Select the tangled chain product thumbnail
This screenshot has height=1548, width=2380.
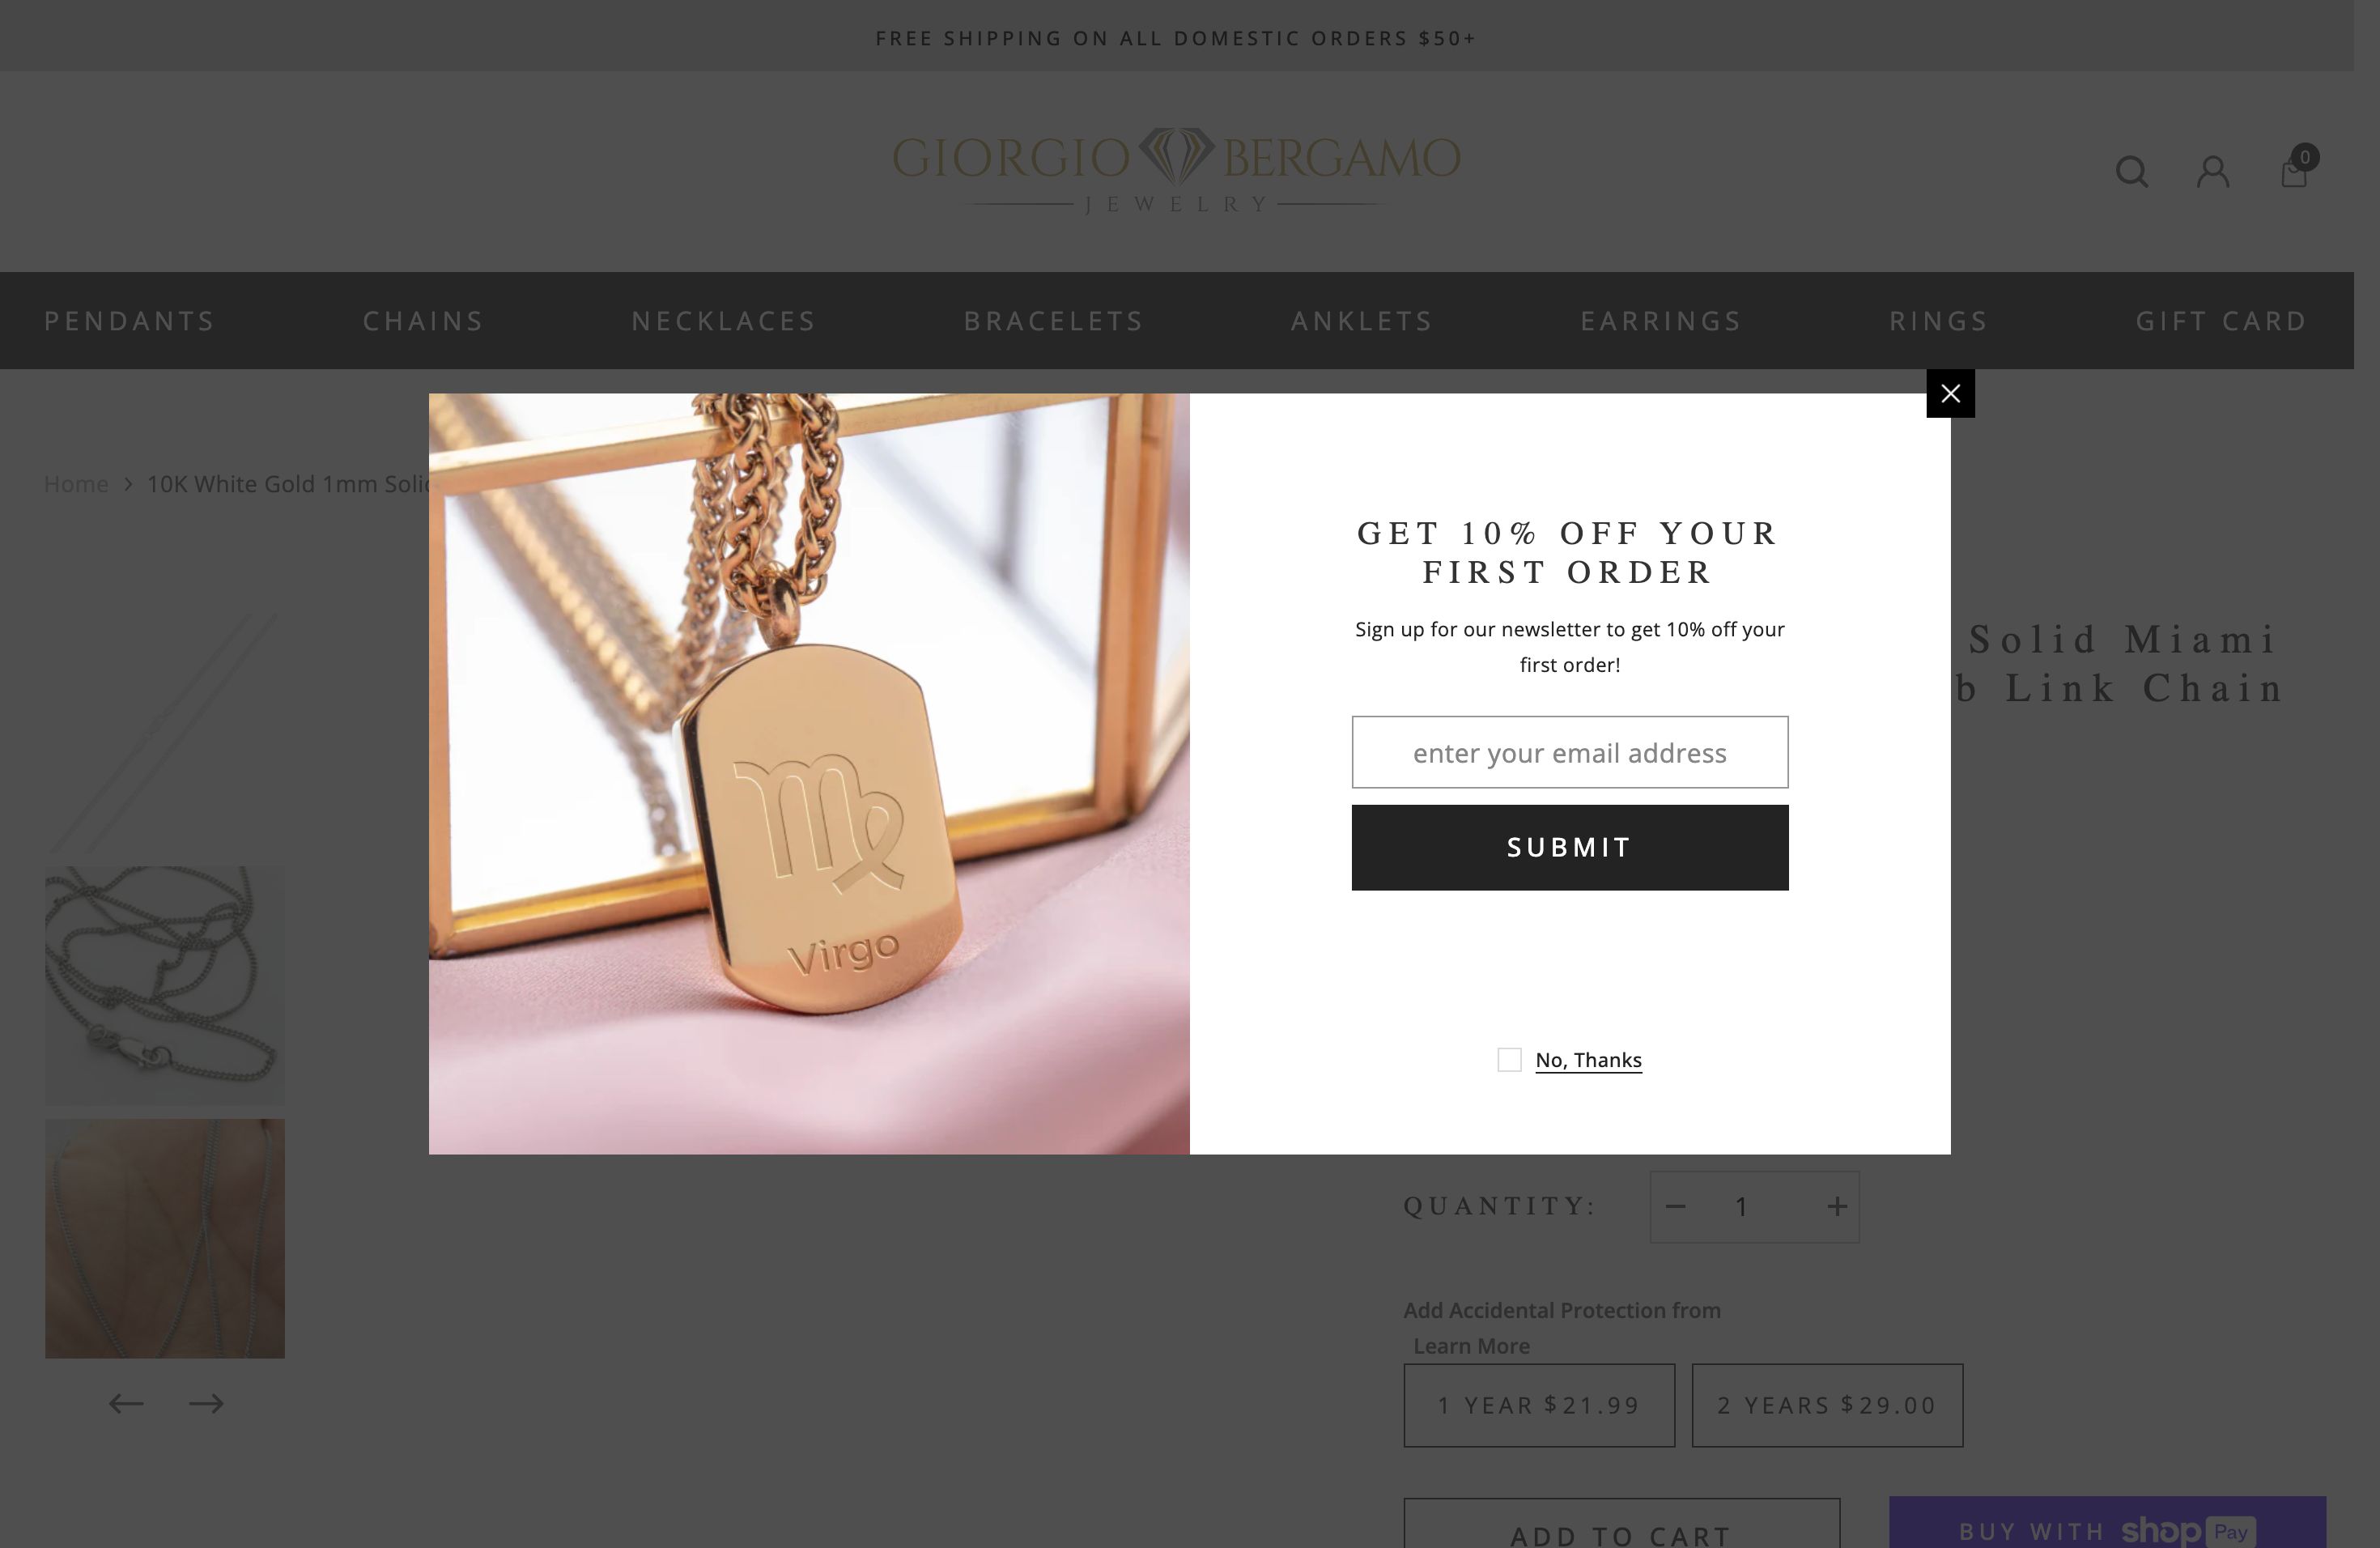(165, 985)
